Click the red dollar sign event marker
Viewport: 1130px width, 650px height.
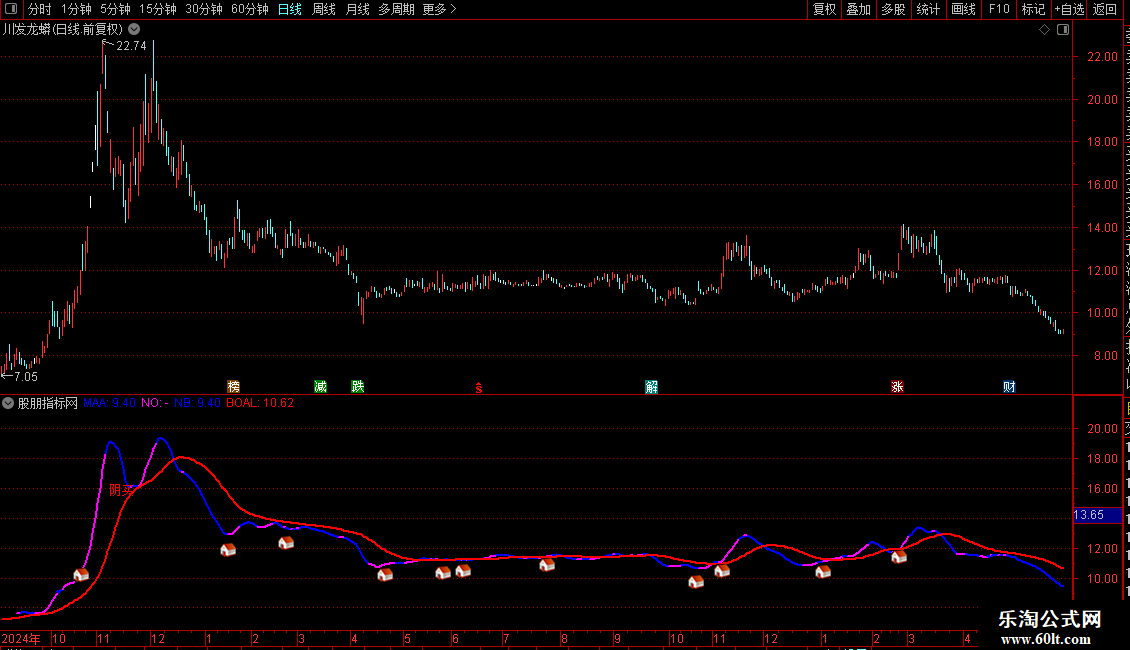tap(479, 388)
